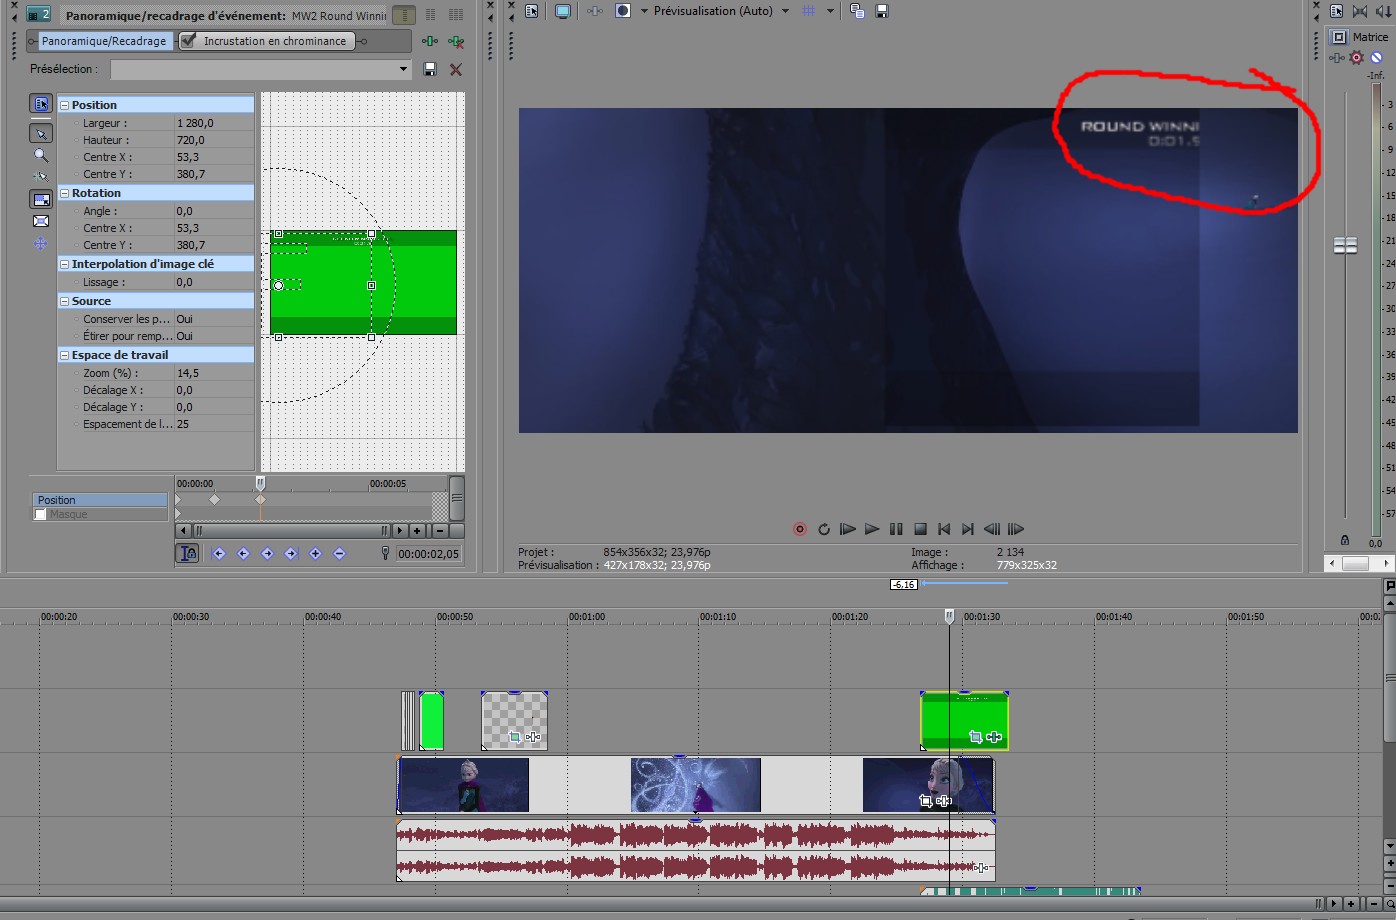Click move freely arrows icon
The image size is (1396, 920).
pos(41,243)
